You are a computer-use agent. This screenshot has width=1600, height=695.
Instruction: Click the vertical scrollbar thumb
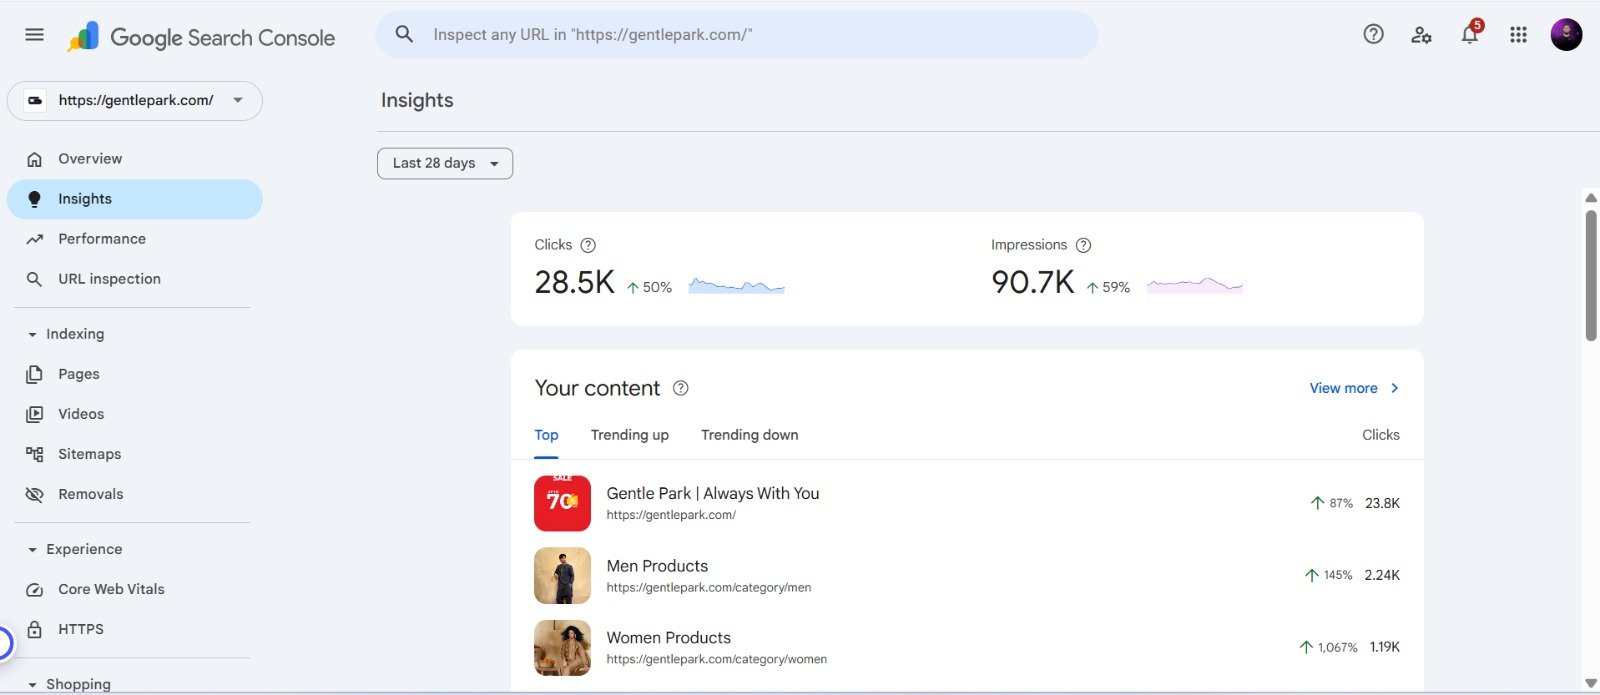coord(1591,275)
